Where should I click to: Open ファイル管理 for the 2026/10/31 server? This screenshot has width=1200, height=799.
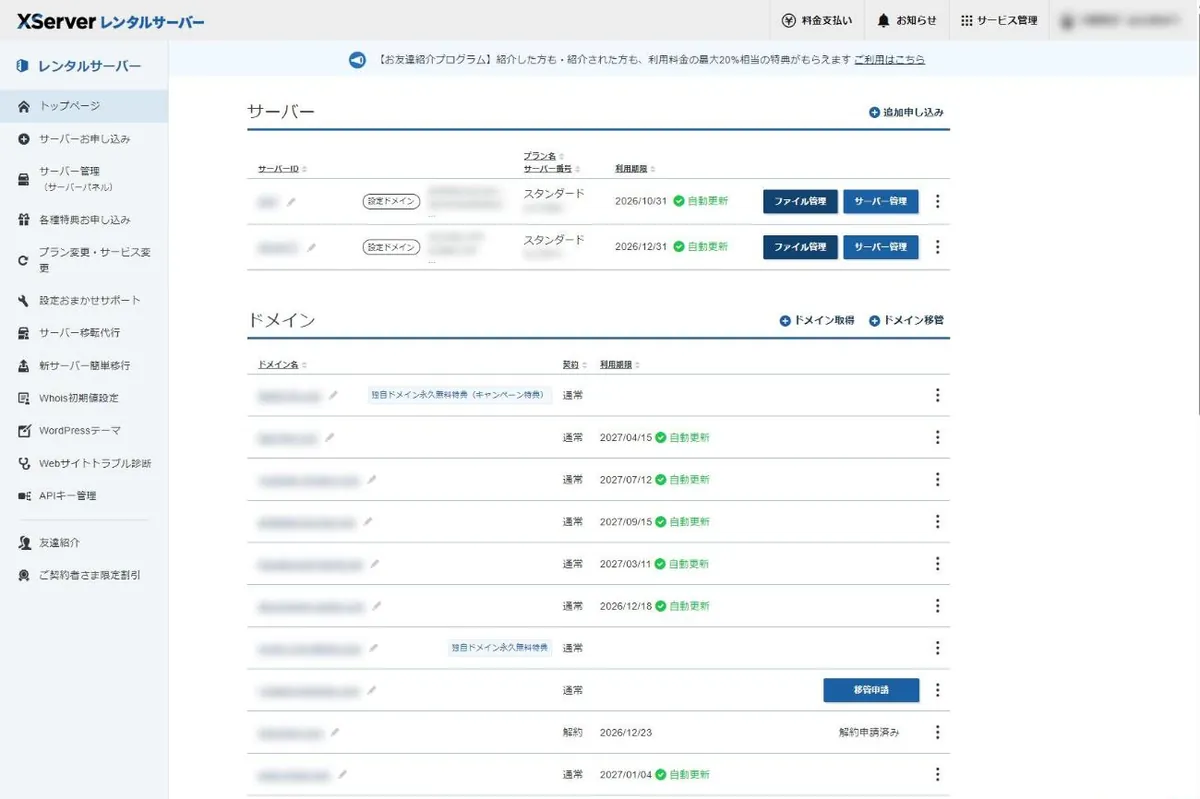[x=800, y=201]
